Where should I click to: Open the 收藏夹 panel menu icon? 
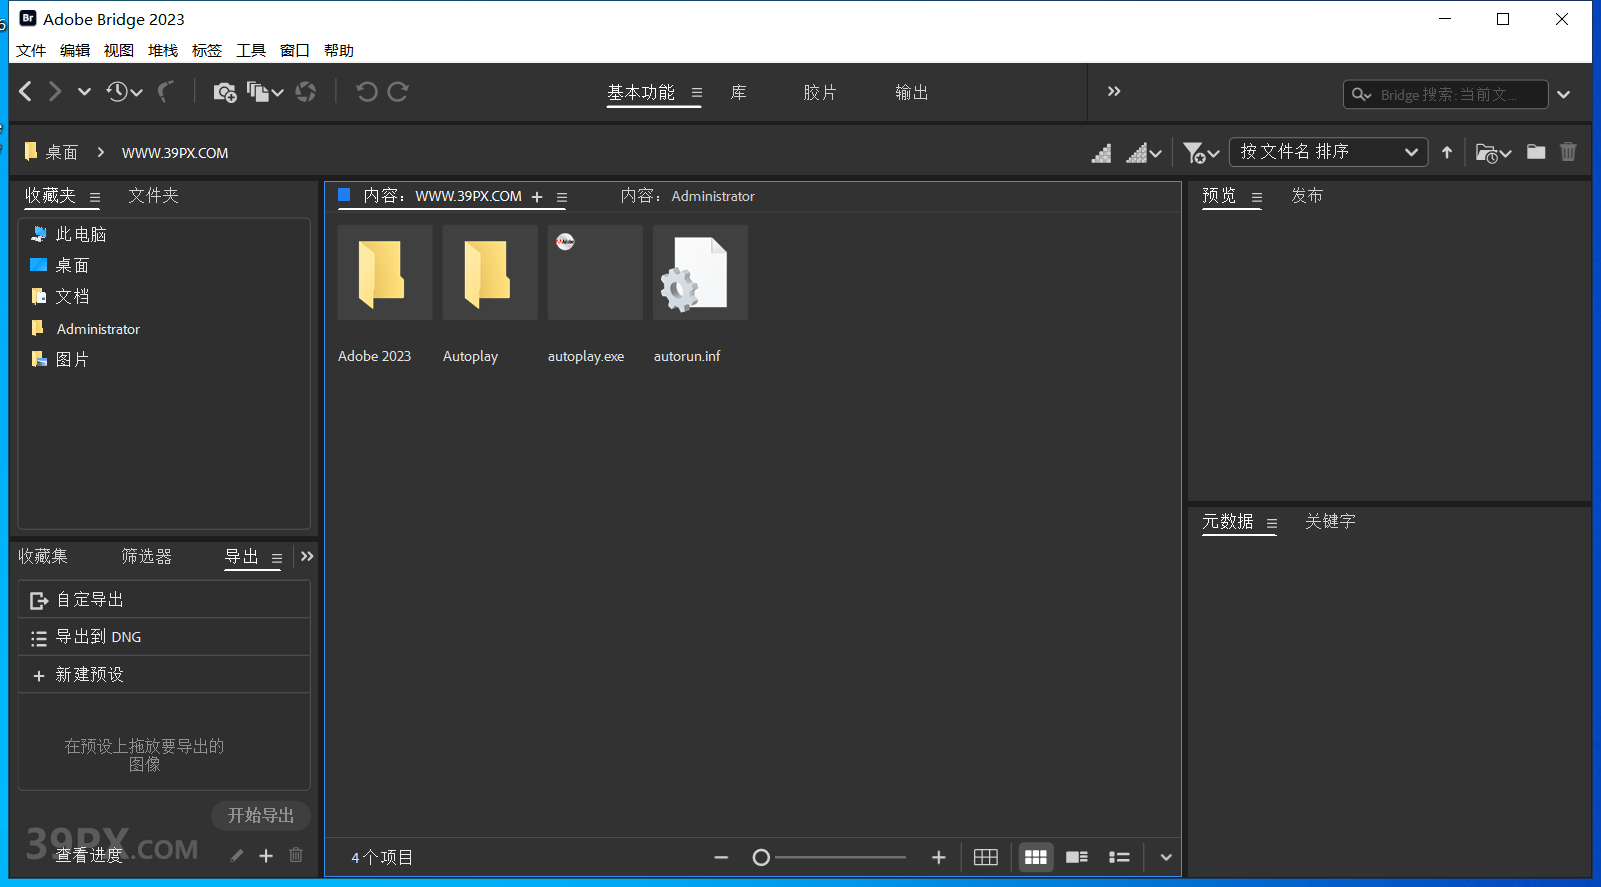(95, 198)
